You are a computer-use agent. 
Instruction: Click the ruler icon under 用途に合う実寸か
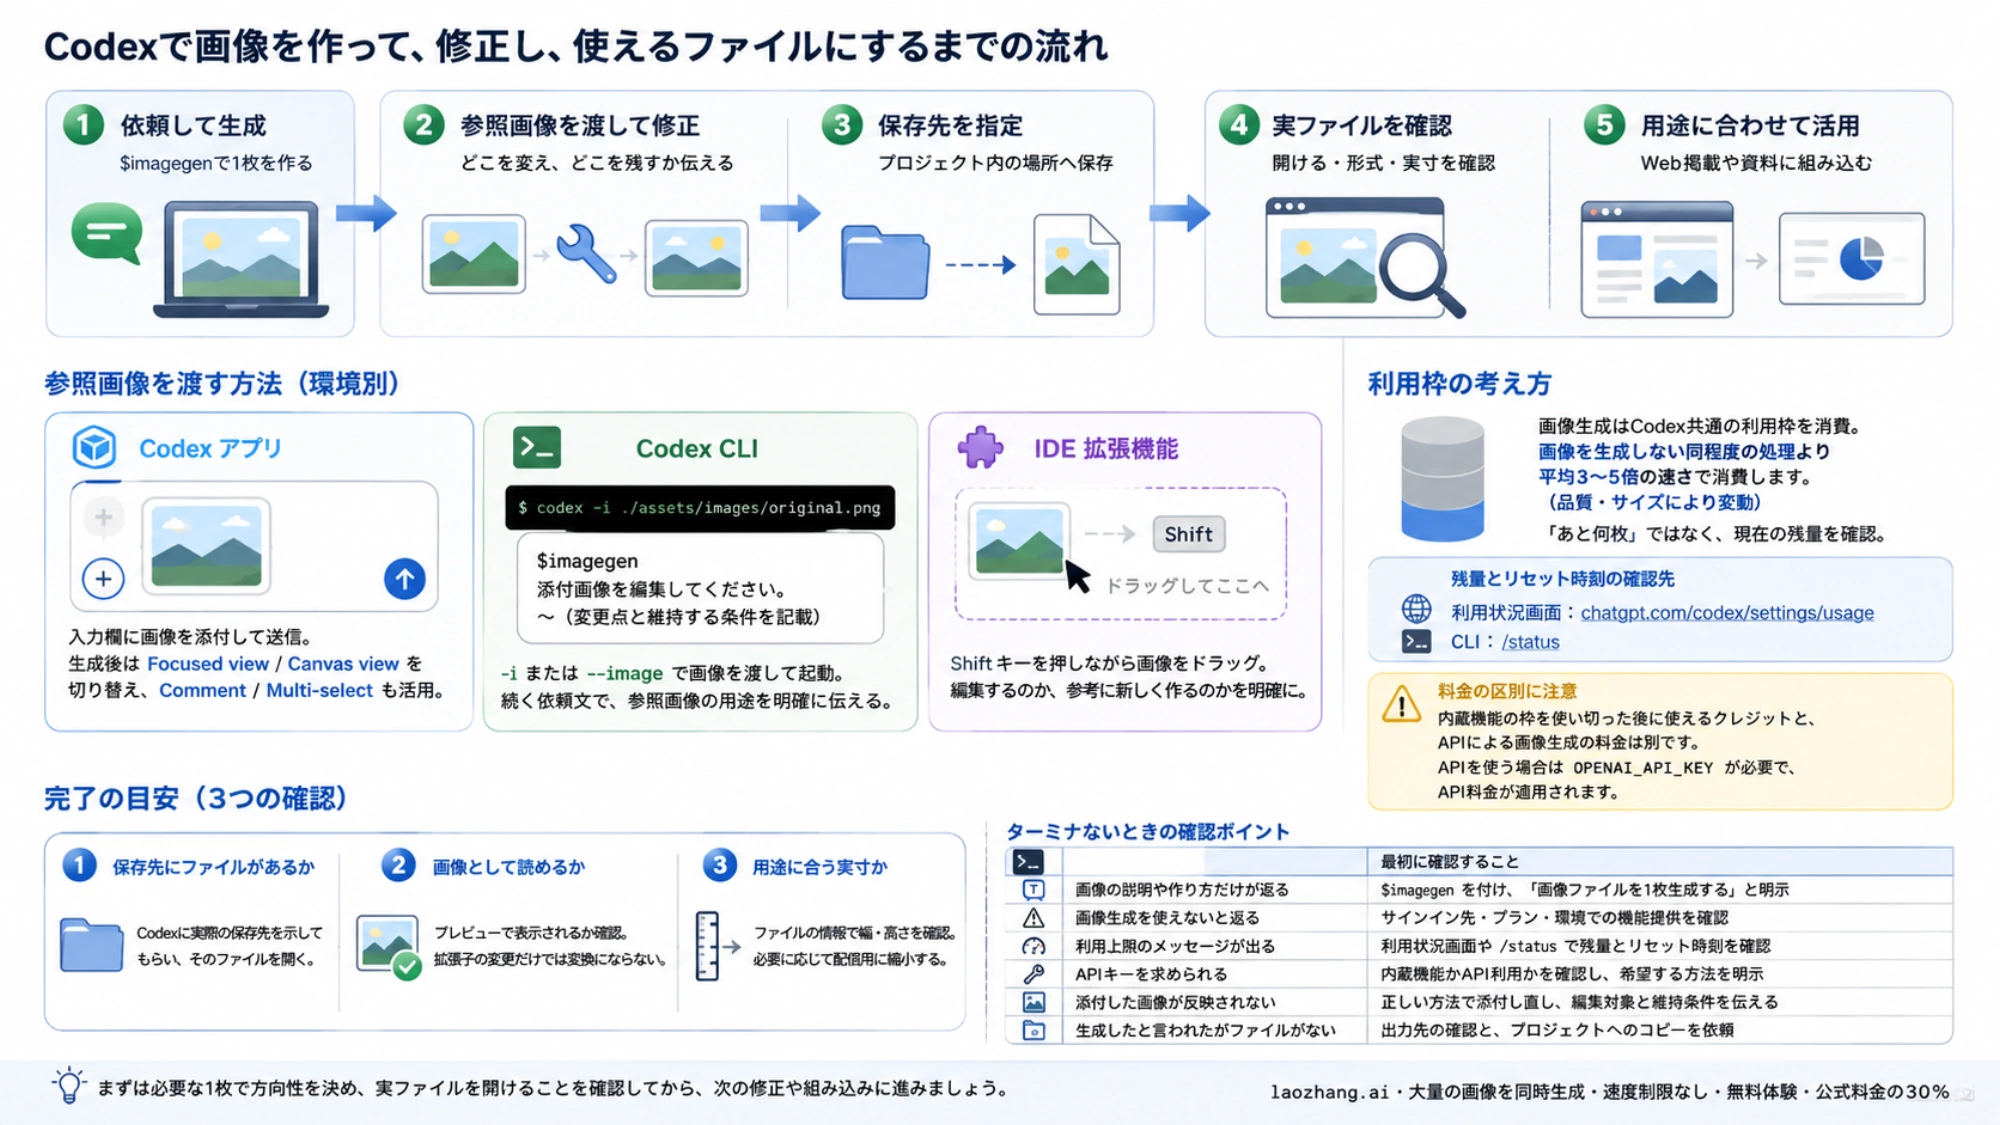click(707, 946)
